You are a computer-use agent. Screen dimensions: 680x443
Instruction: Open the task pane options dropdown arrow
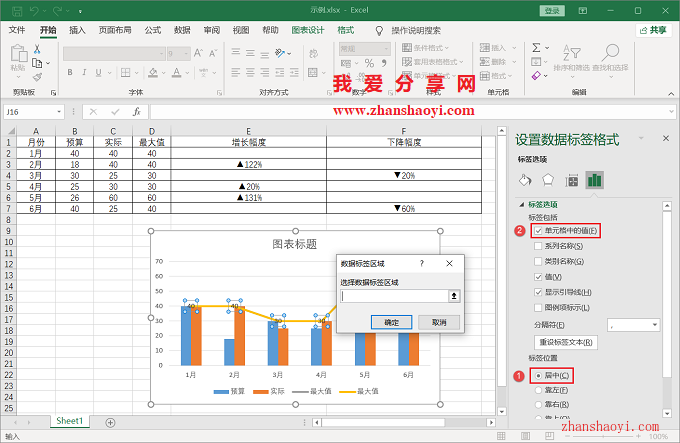pyautogui.click(x=641, y=138)
